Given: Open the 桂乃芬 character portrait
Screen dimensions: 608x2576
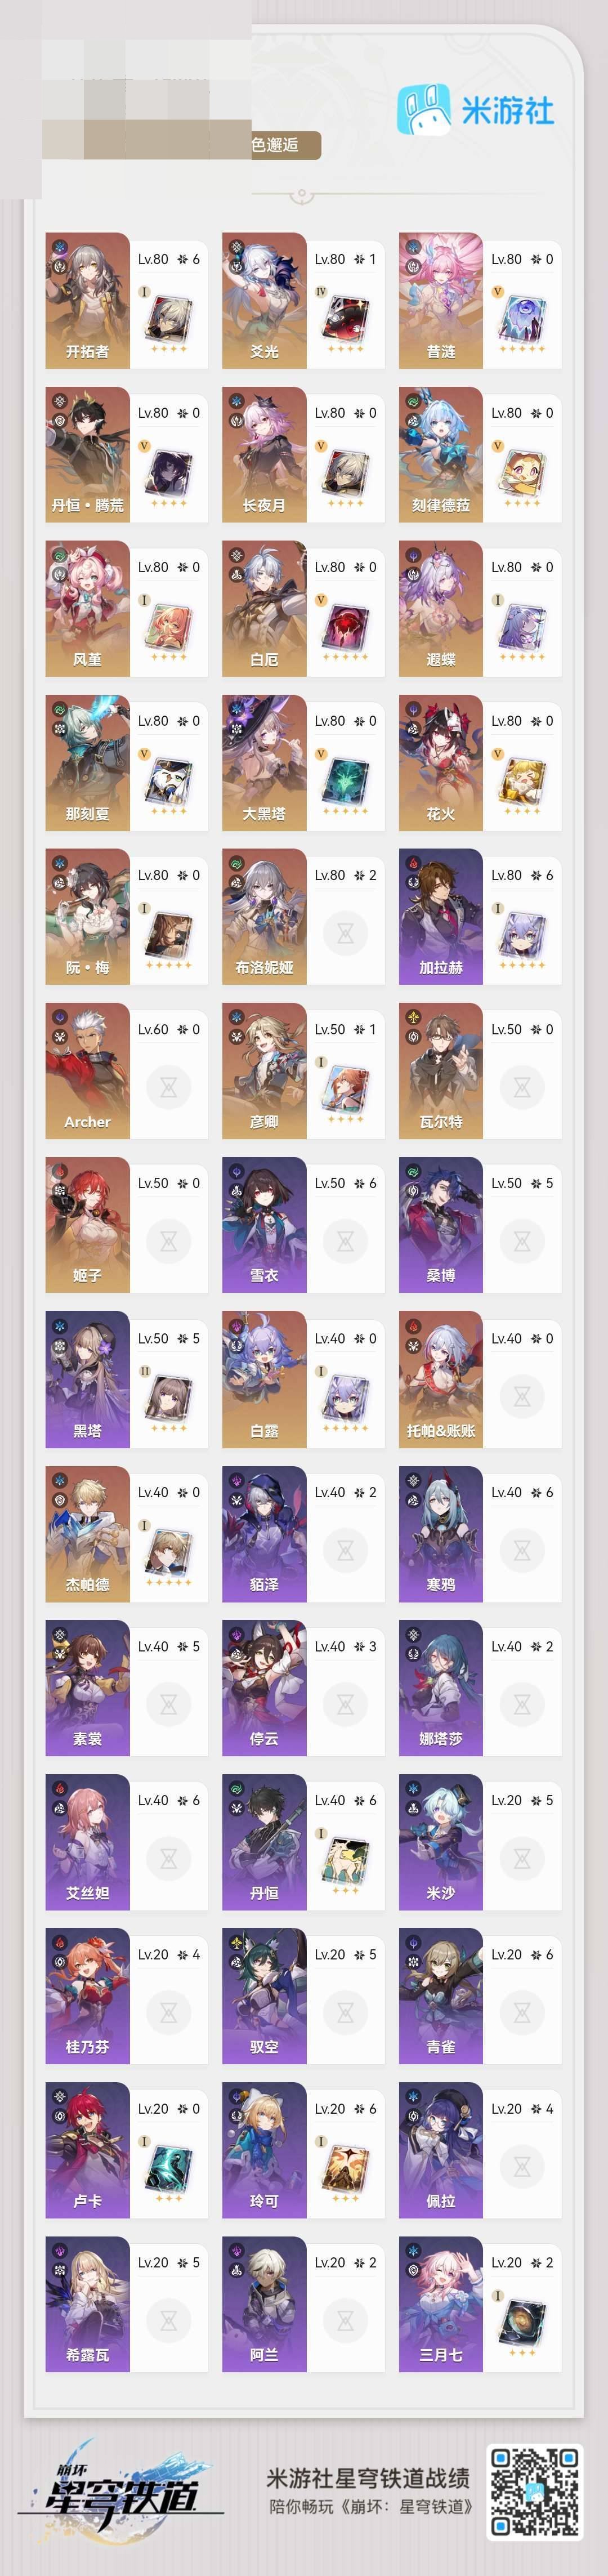Looking at the screenshot, I should click(x=87, y=1996).
